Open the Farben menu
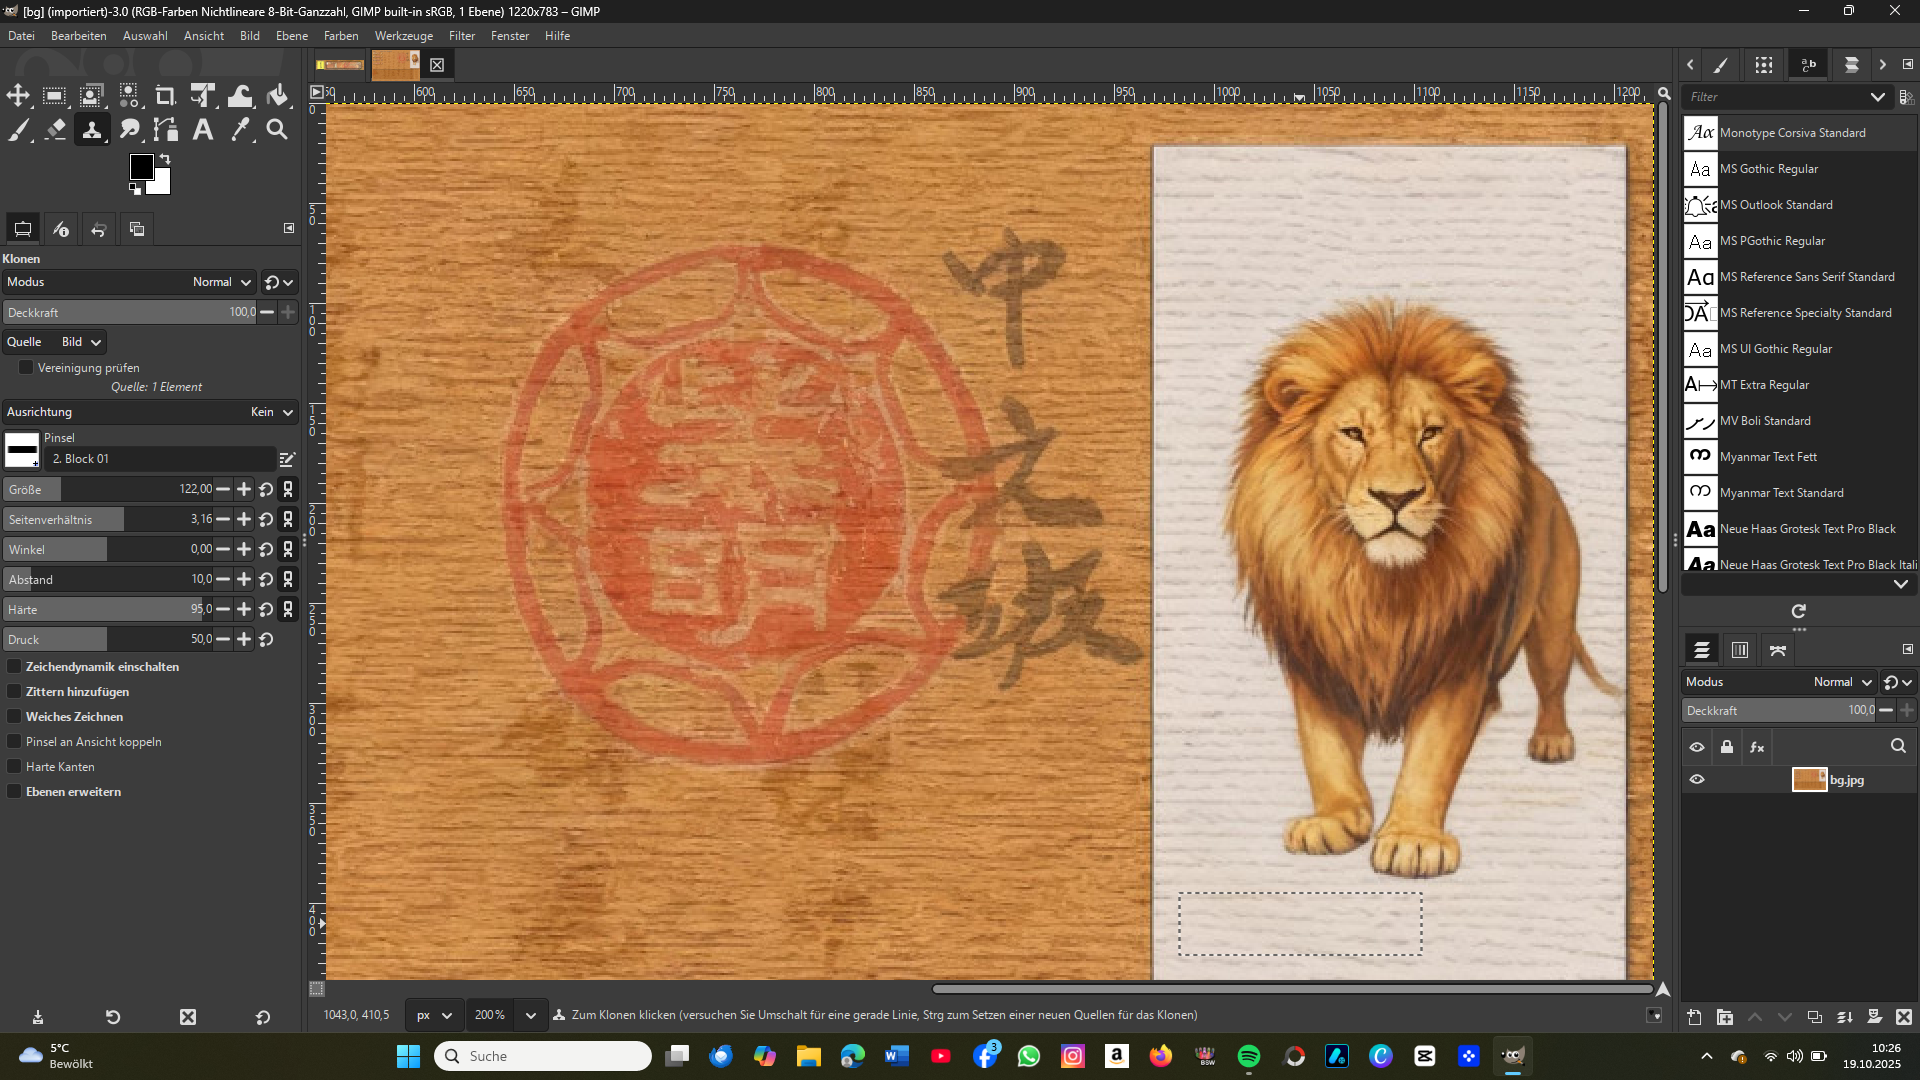The image size is (1920, 1080). click(x=340, y=36)
